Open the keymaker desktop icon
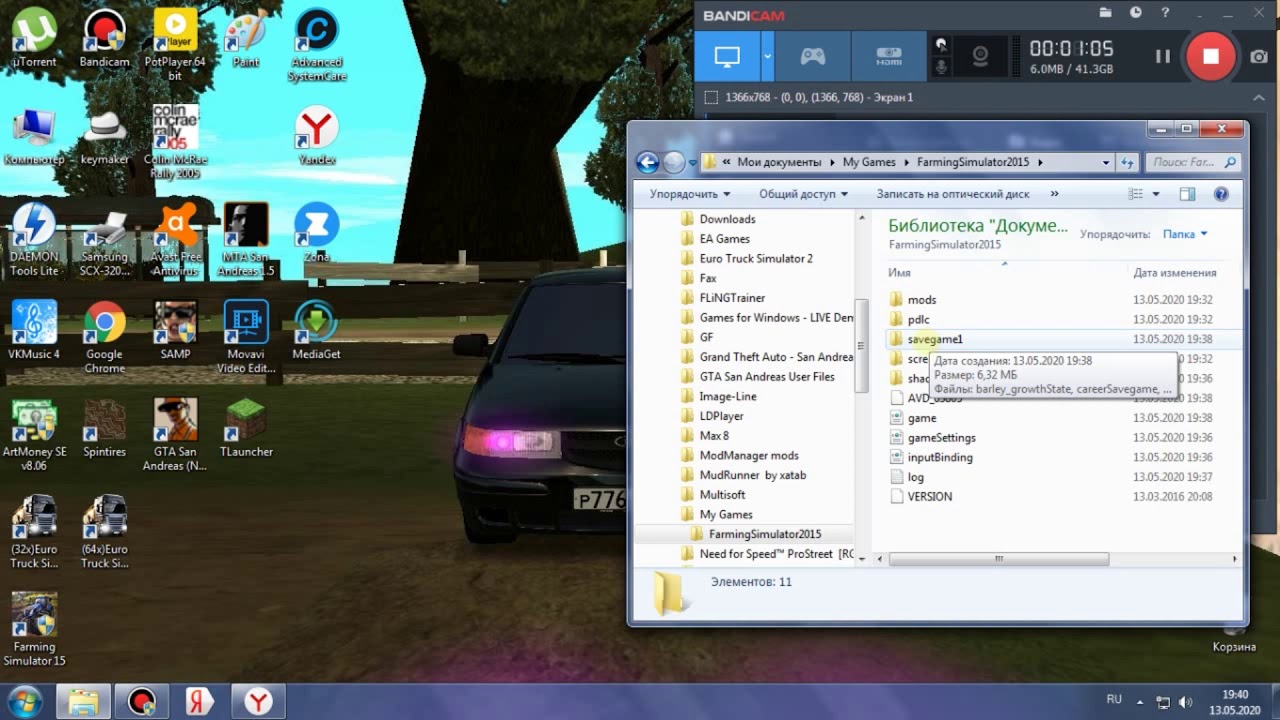1280x720 pixels. [x=104, y=136]
